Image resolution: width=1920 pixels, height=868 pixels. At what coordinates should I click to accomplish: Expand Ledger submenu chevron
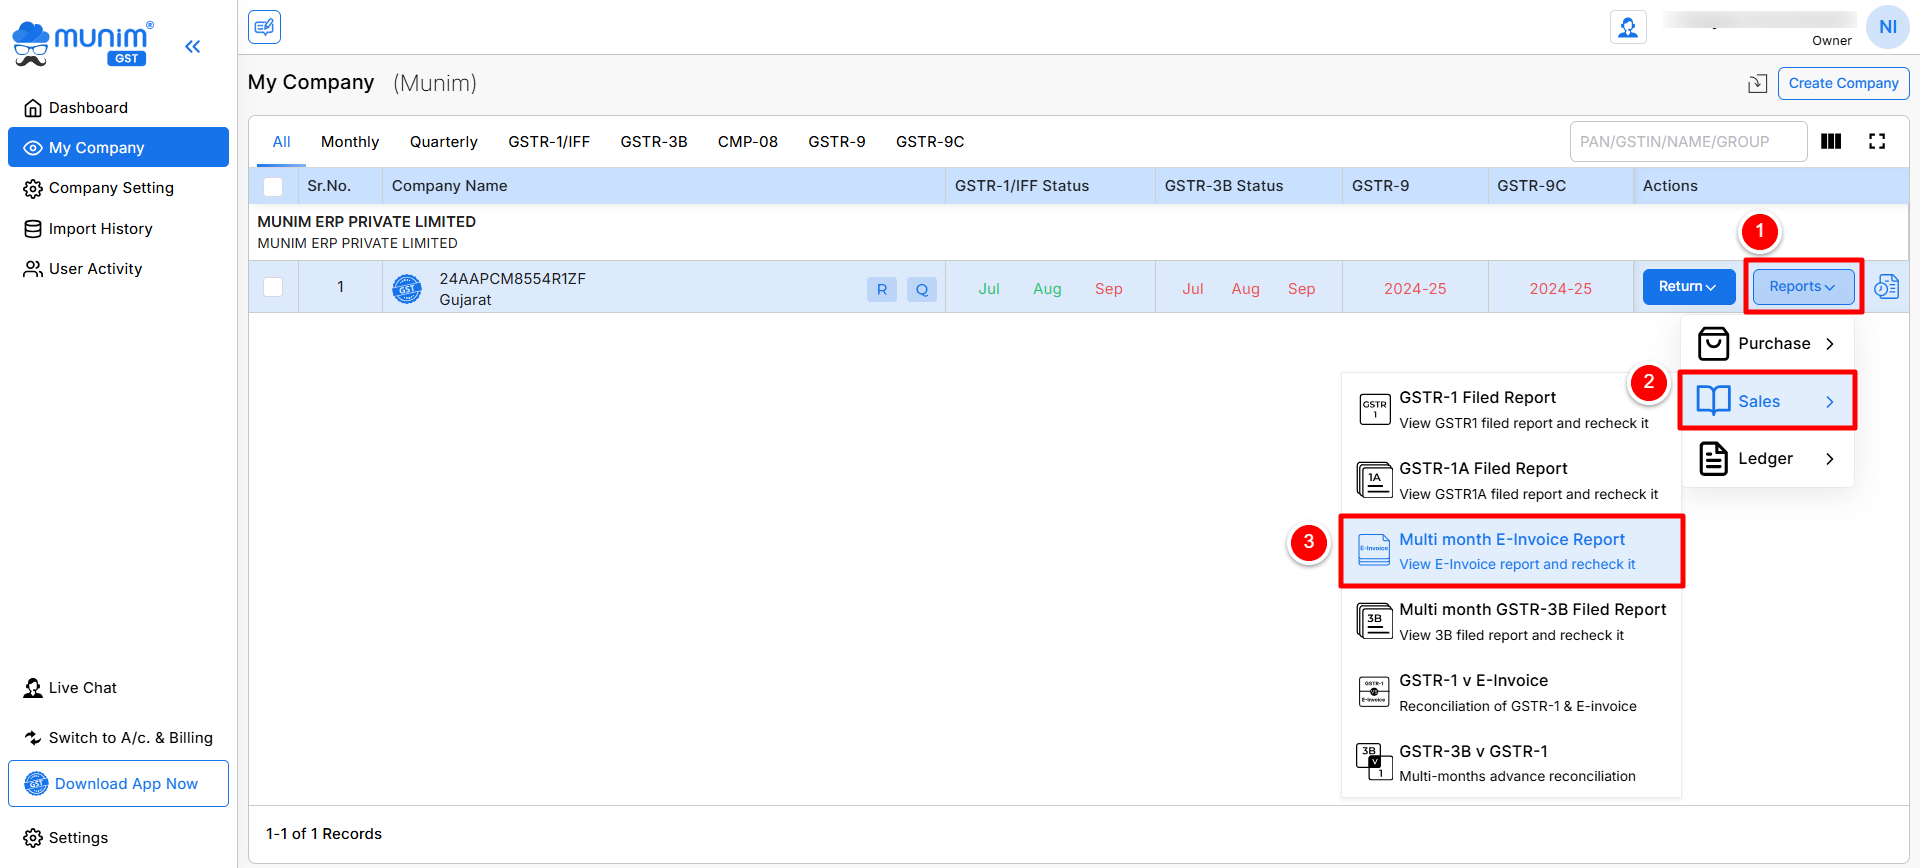[1829, 458]
